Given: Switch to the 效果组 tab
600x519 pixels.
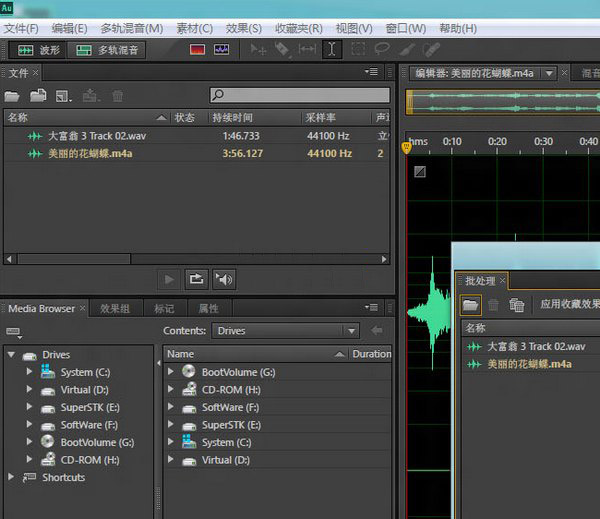Looking at the screenshot, I should (x=116, y=308).
